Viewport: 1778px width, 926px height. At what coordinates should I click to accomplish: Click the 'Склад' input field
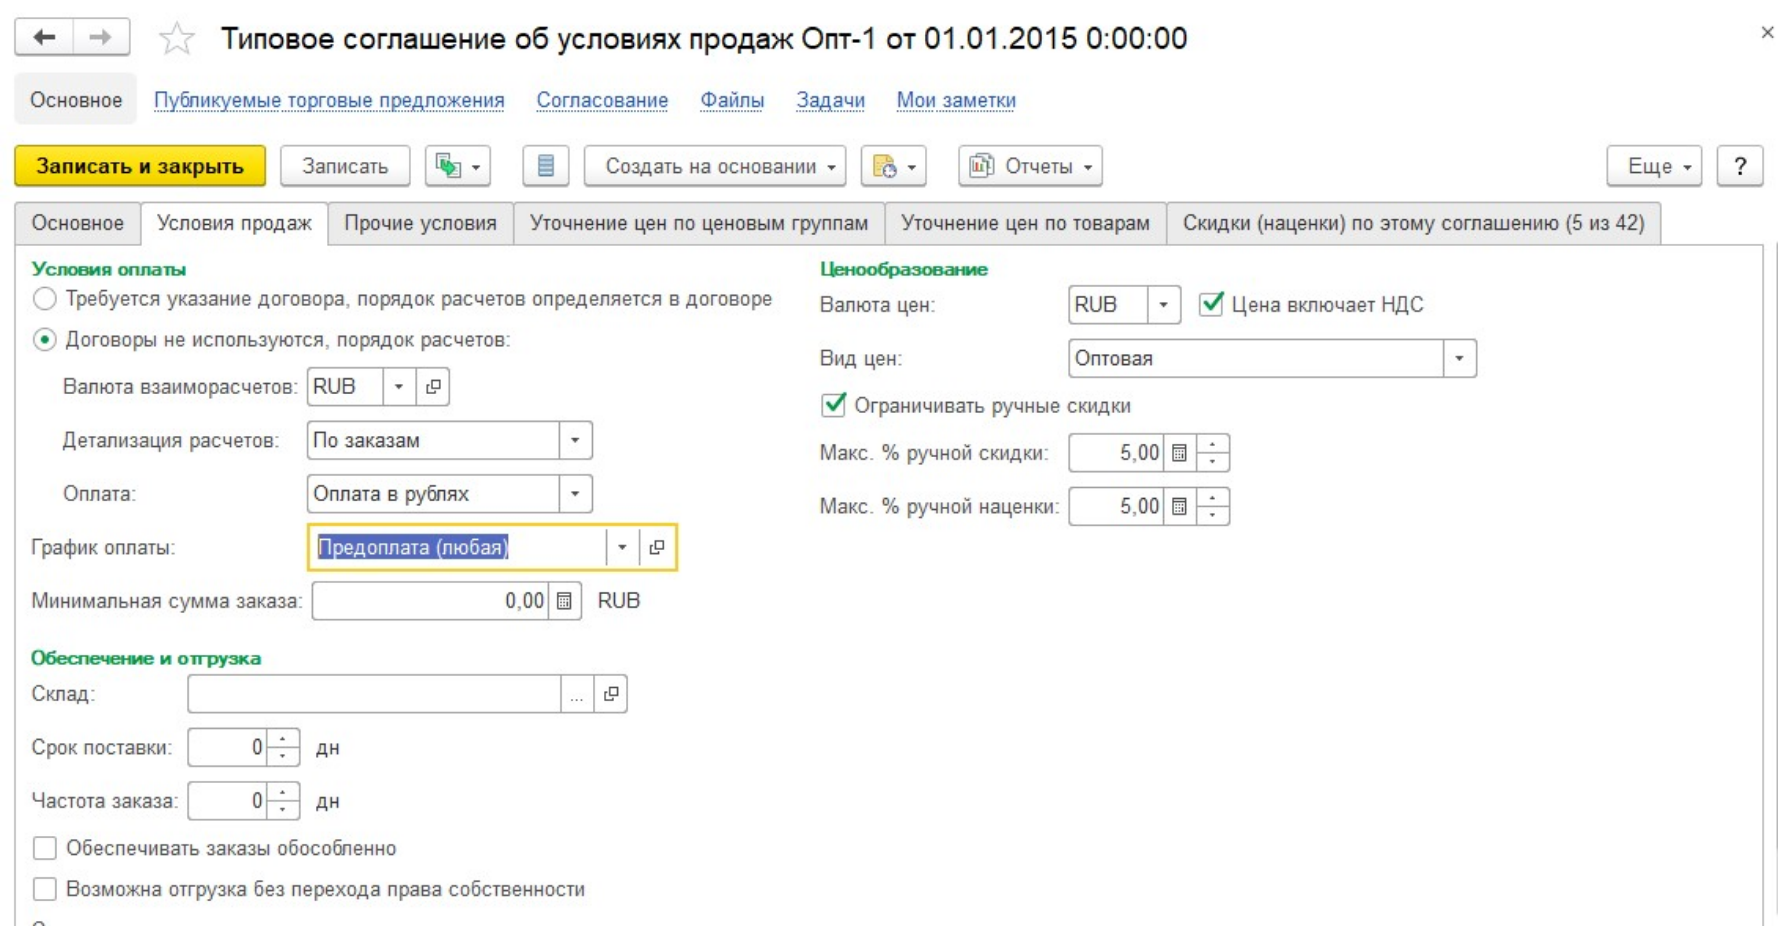(374, 694)
